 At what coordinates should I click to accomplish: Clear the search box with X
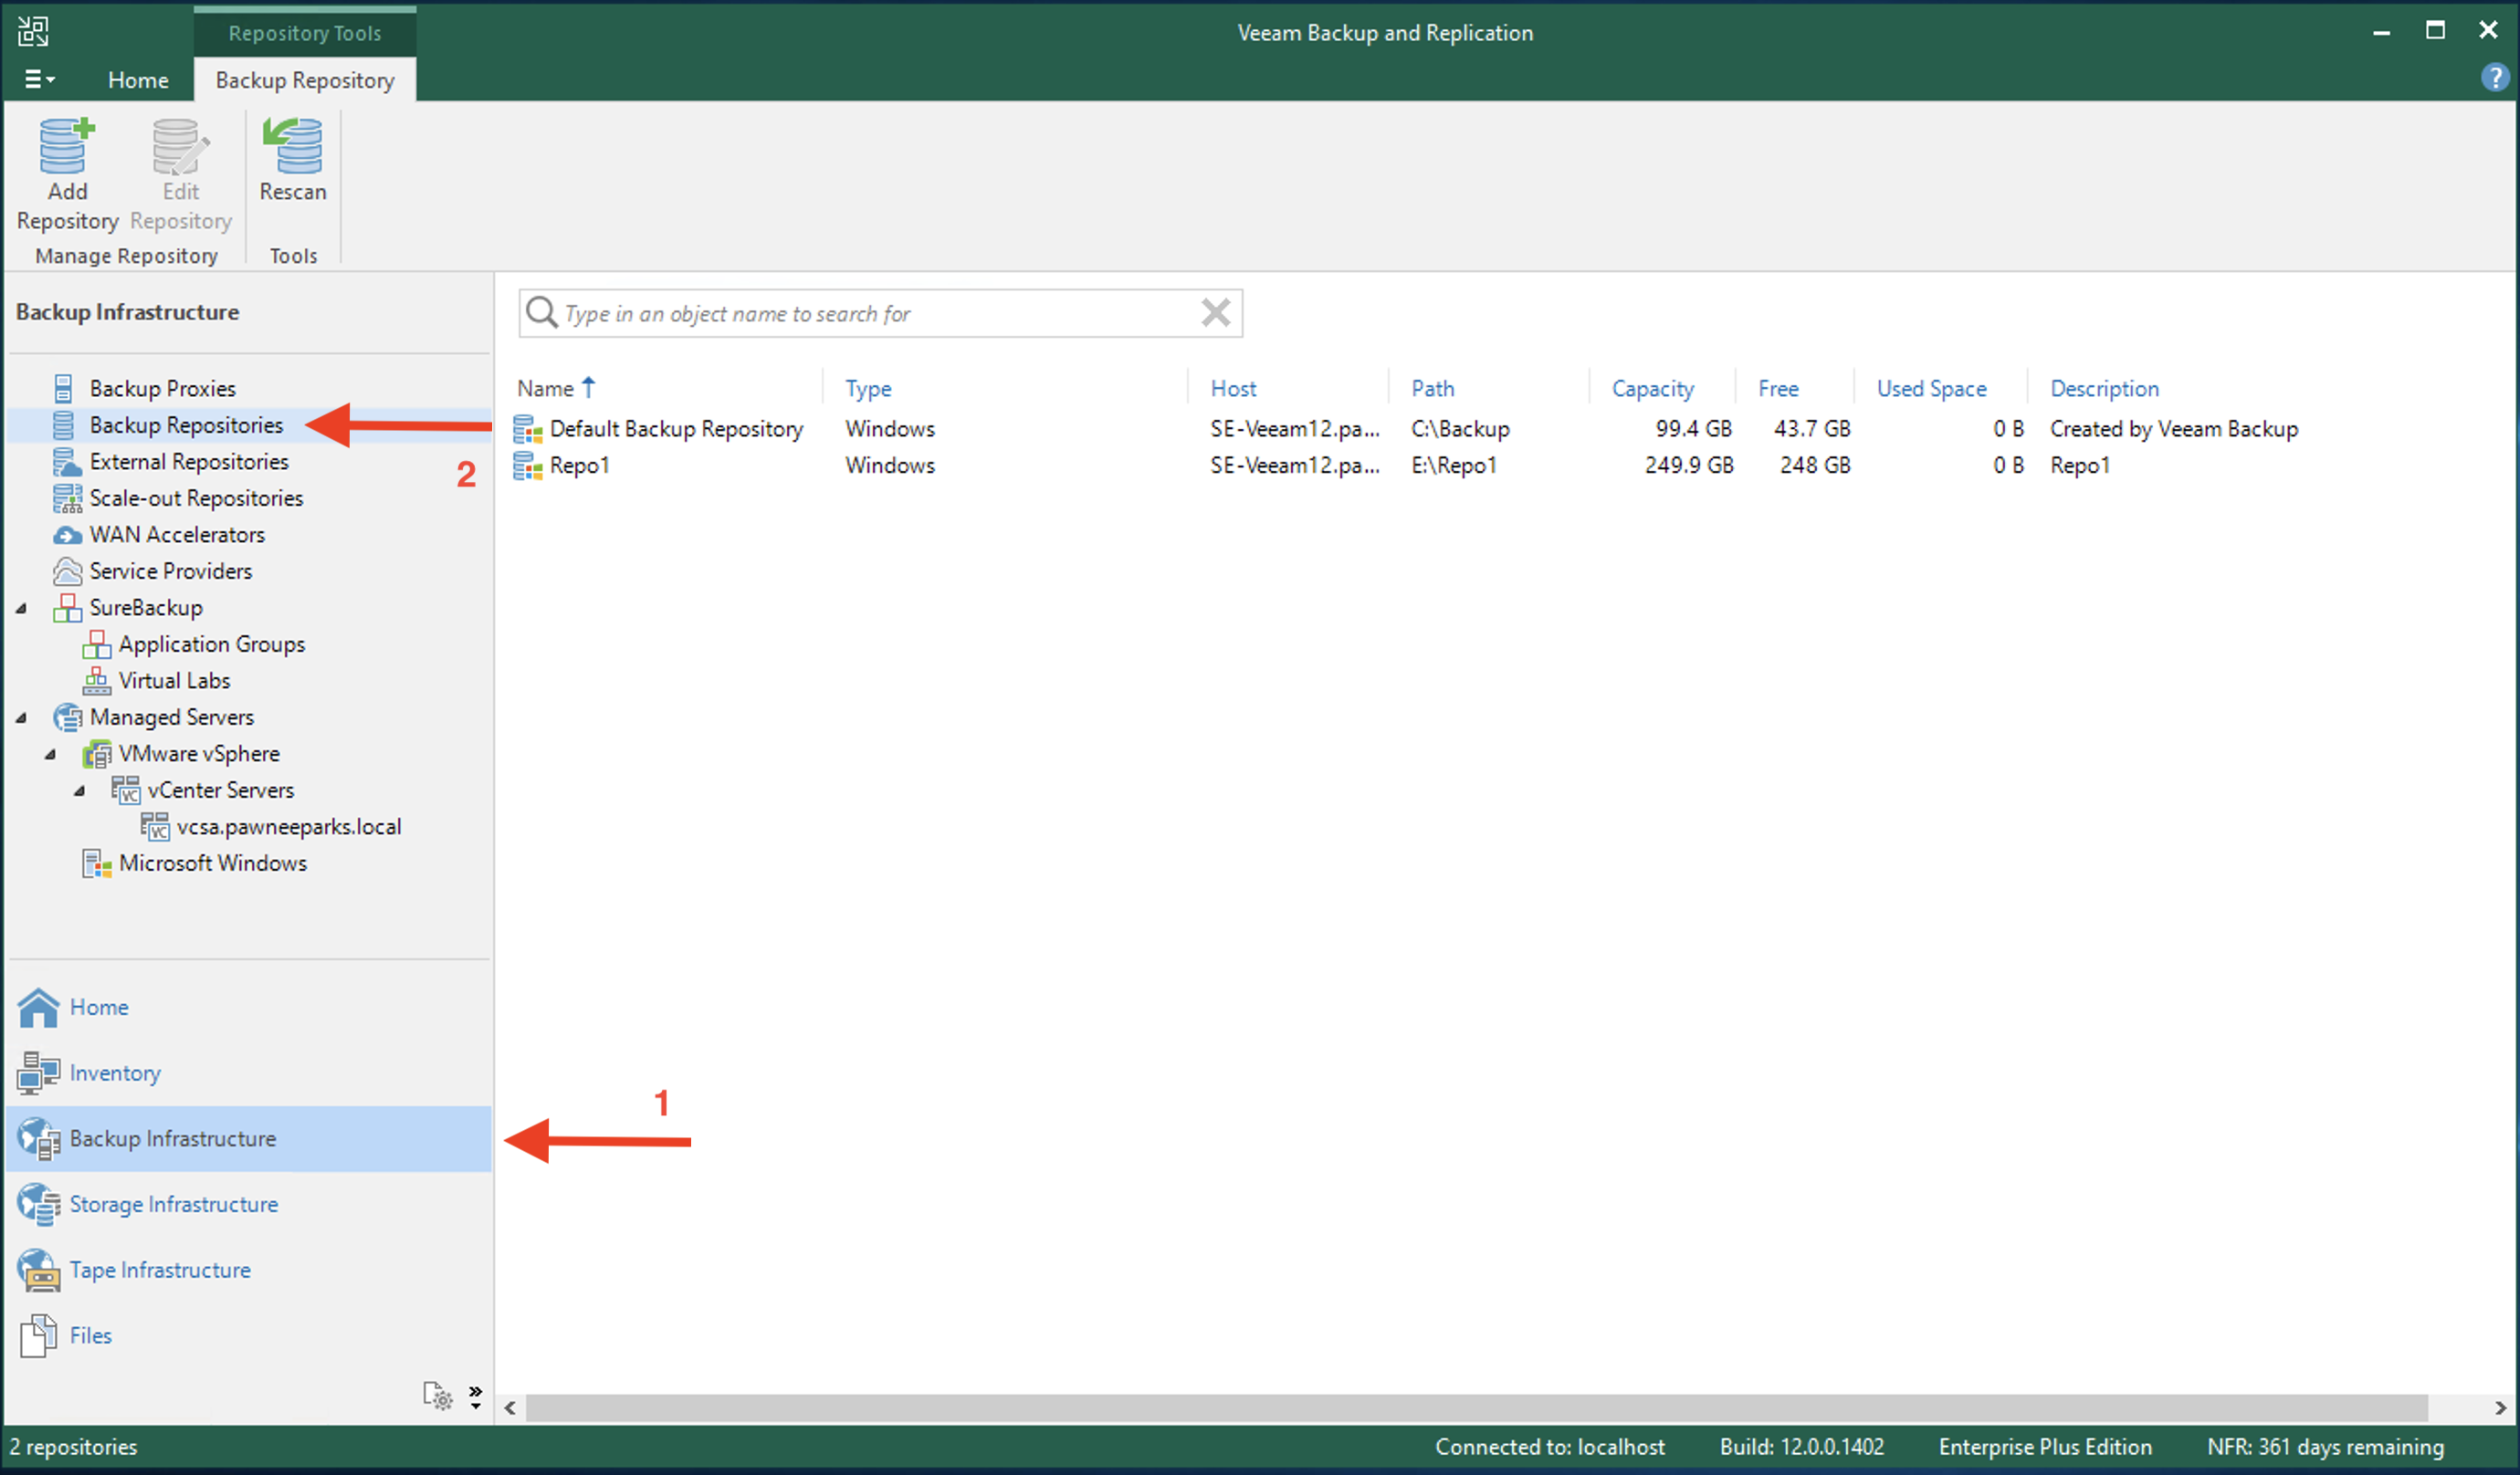click(1216, 313)
